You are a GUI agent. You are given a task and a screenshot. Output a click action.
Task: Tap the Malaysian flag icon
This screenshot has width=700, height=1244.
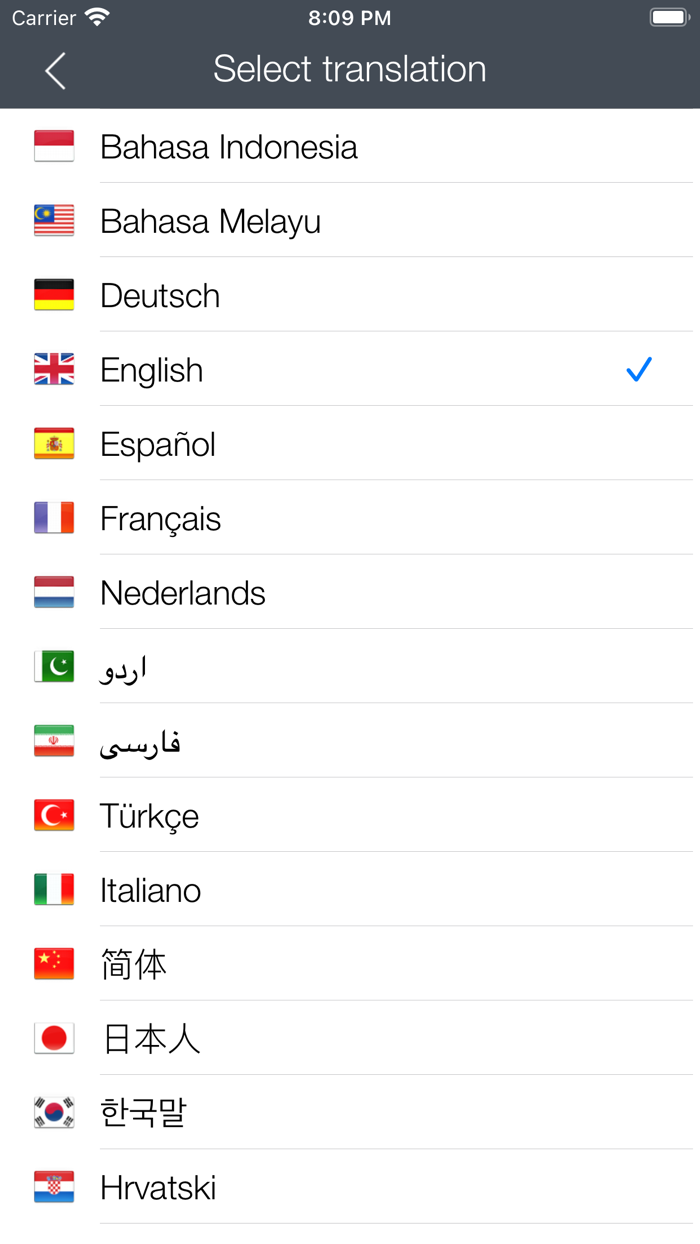[54, 221]
